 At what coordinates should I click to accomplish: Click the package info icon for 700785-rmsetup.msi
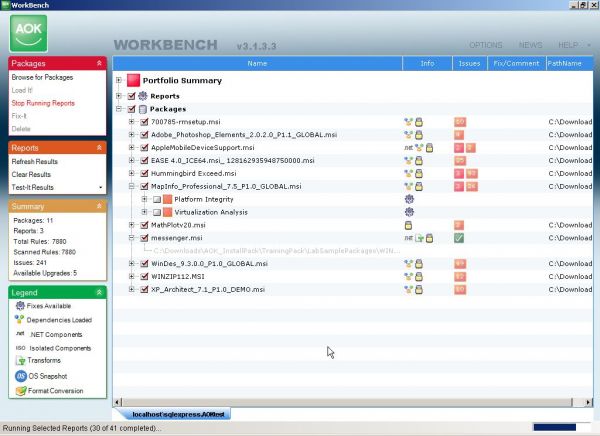[419, 122]
